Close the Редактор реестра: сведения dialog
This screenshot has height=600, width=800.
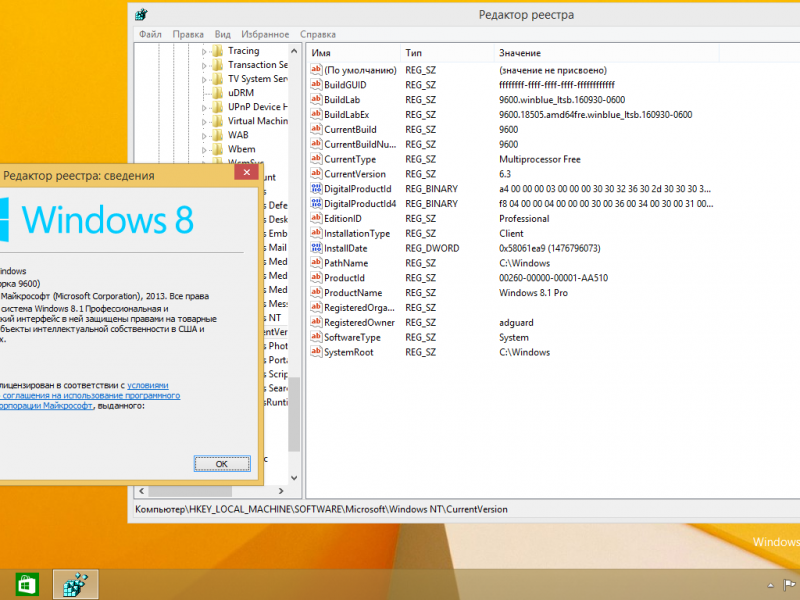246,172
